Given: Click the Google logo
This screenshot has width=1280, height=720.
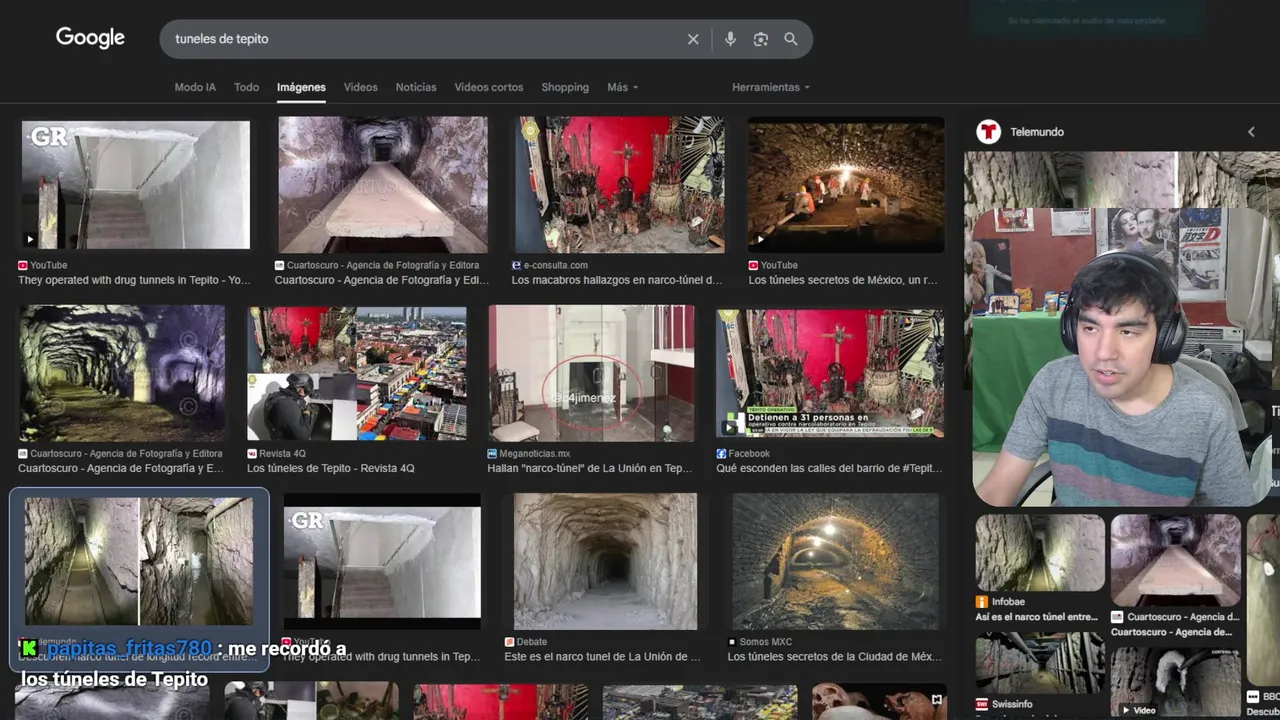Looking at the screenshot, I should (90, 38).
